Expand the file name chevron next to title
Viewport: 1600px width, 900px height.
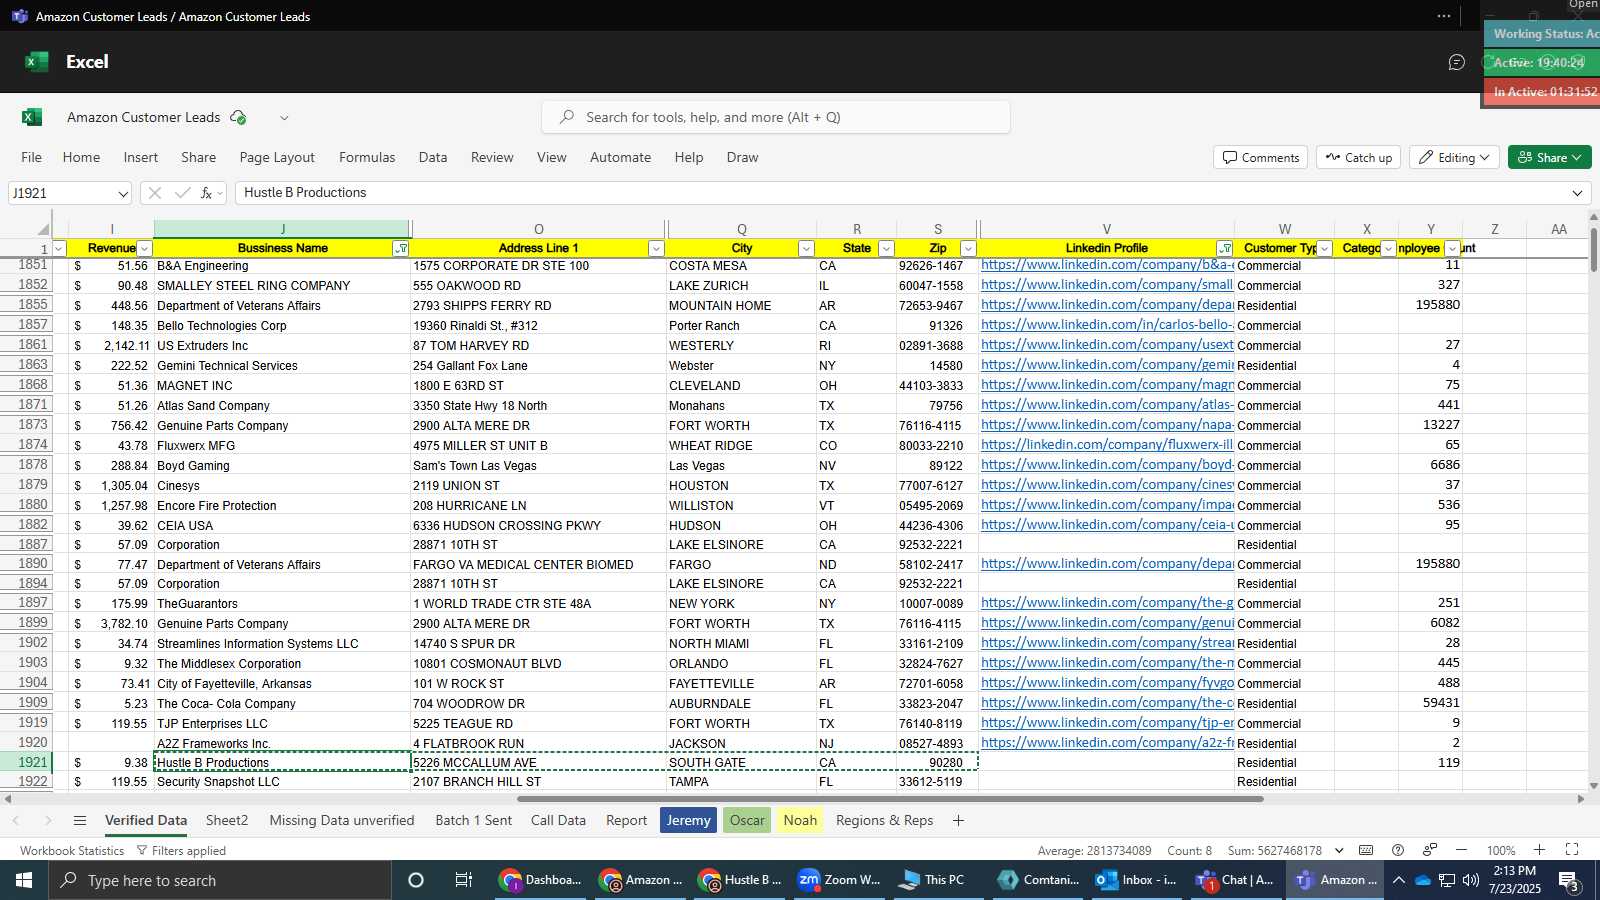tap(284, 118)
